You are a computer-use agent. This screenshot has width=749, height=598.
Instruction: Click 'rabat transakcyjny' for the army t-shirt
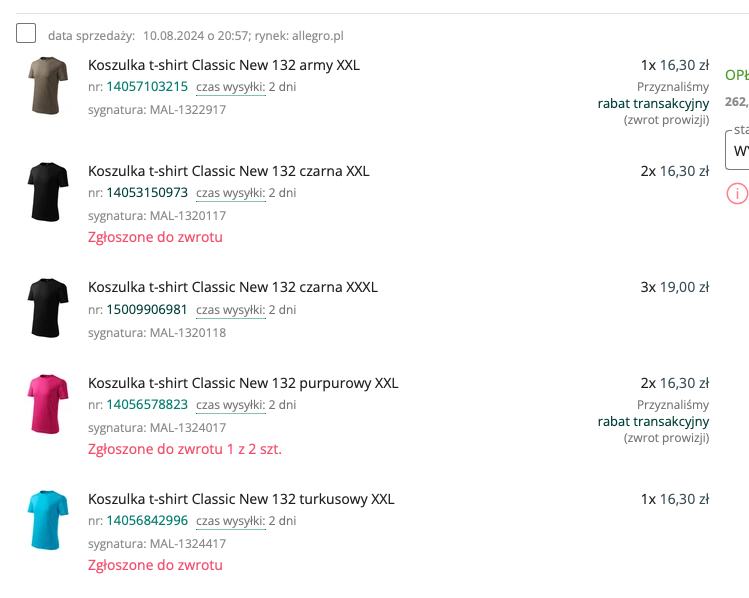[x=653, y=103]
